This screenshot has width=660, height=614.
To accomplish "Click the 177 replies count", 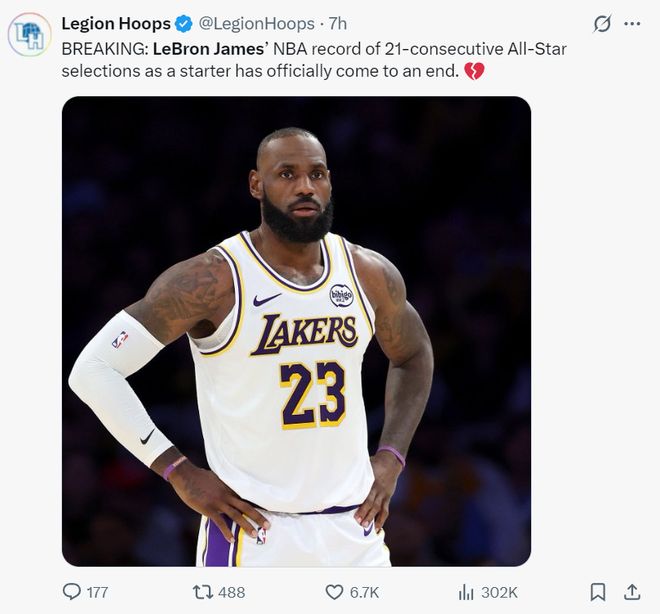I will [97, 593].
